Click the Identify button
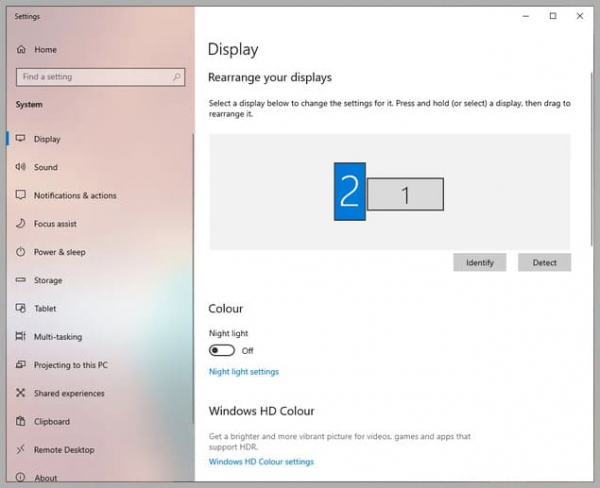 [480, 263]
